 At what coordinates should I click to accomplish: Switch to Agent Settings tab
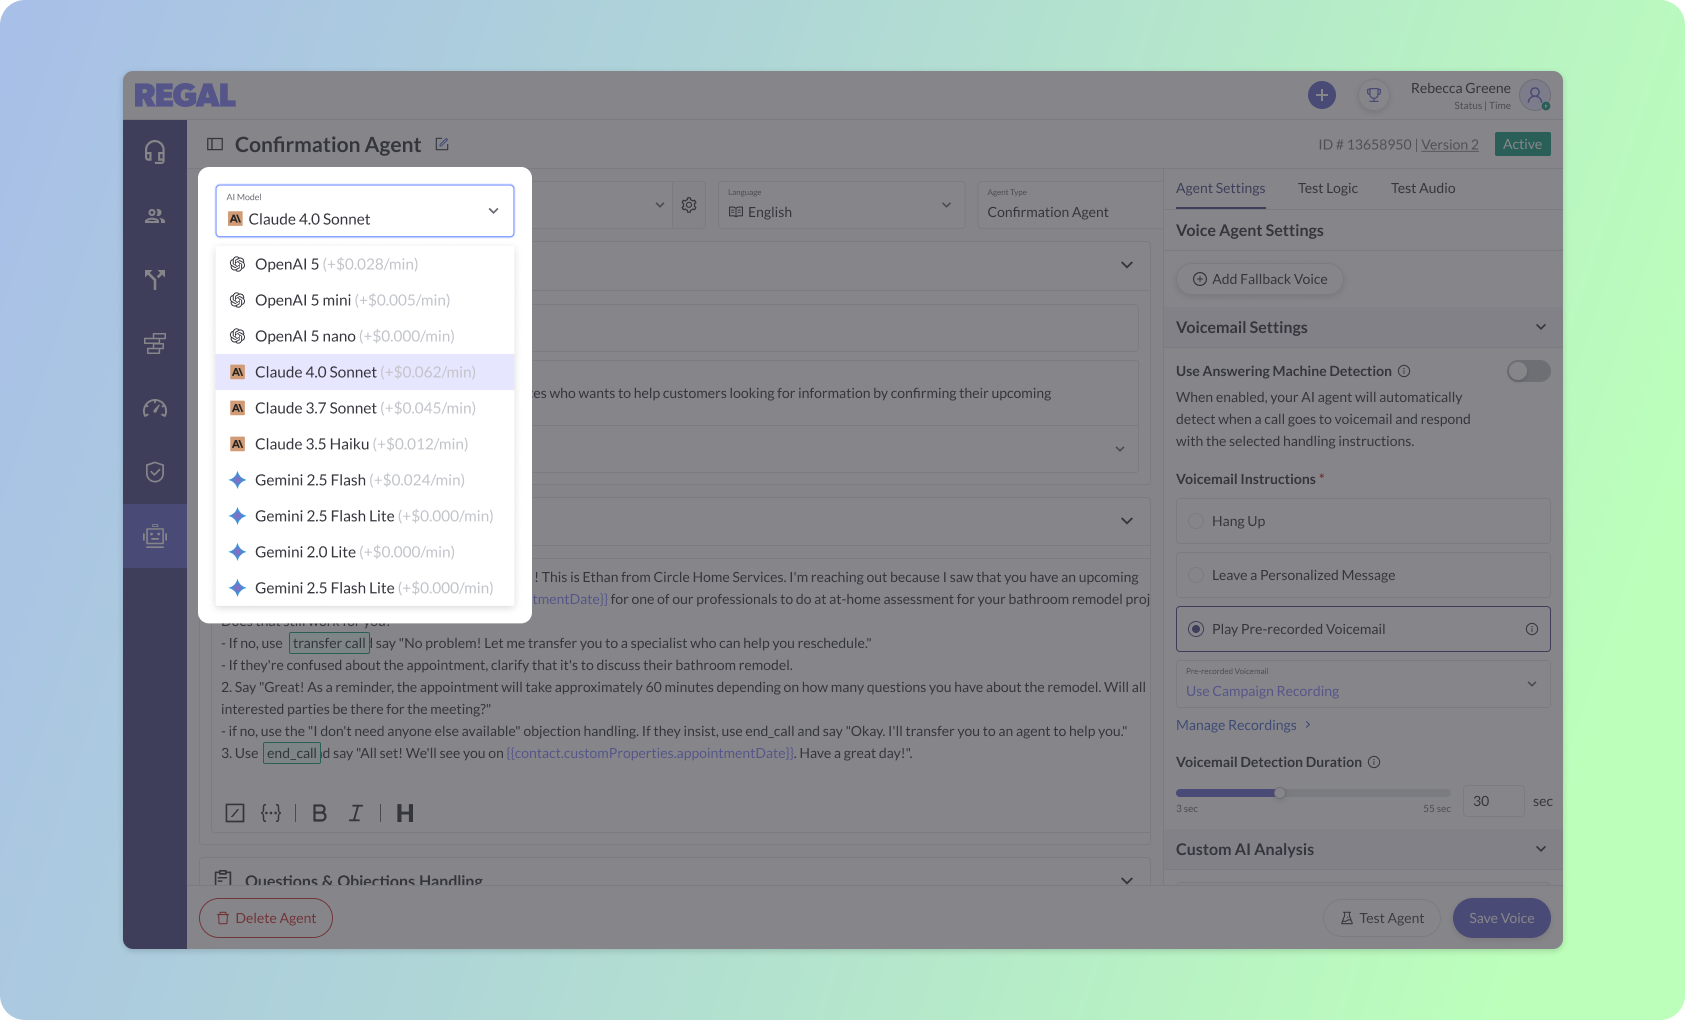coord(1220,188)
